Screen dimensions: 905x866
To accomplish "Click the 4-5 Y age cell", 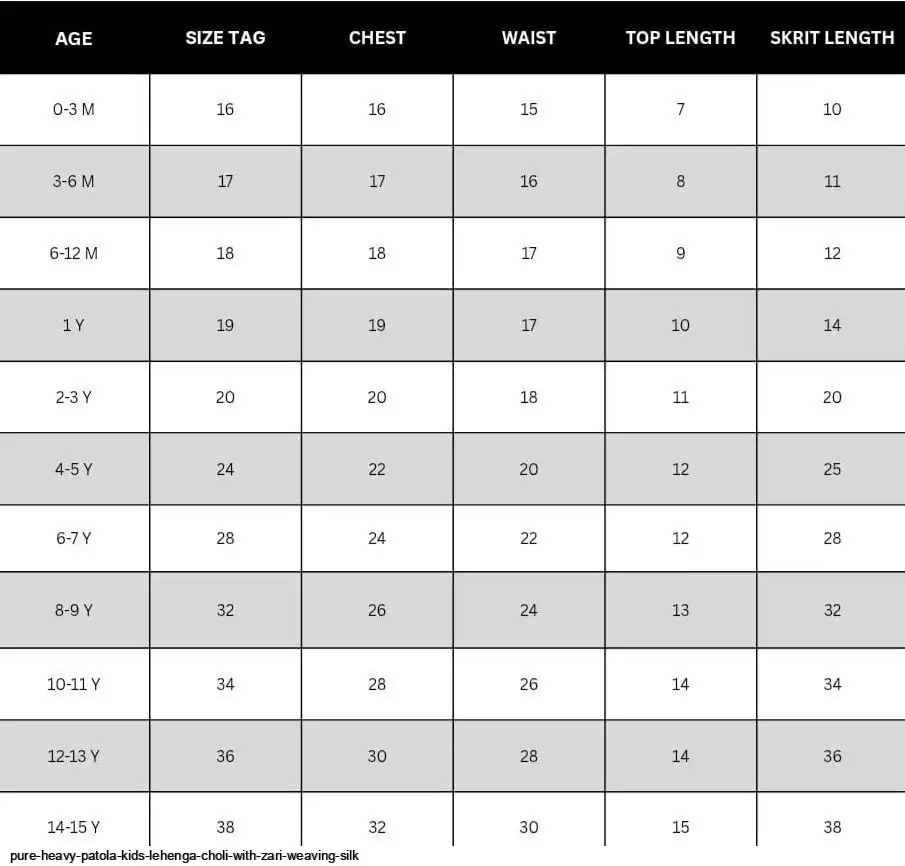I will tap(74, 469).
